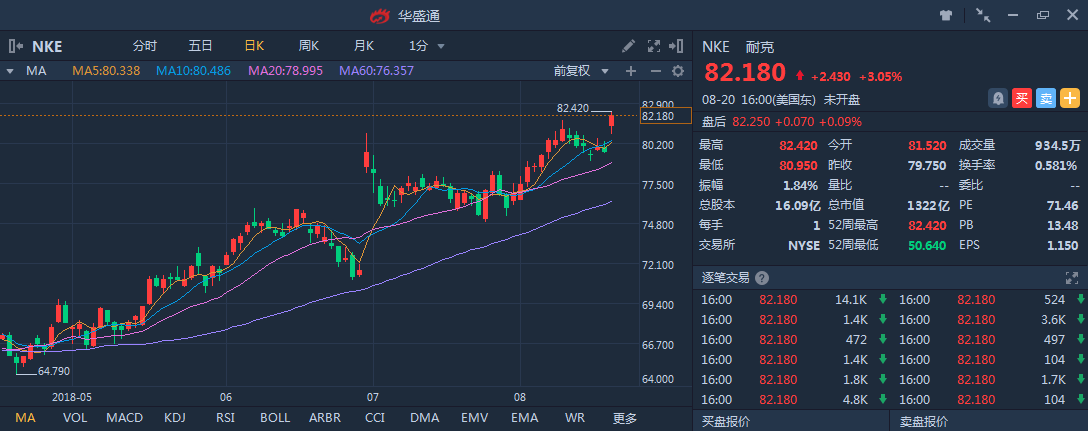Open the 1分 minute interval dropdown
The image size is (1088, 431).
click(x=426, y=47)
